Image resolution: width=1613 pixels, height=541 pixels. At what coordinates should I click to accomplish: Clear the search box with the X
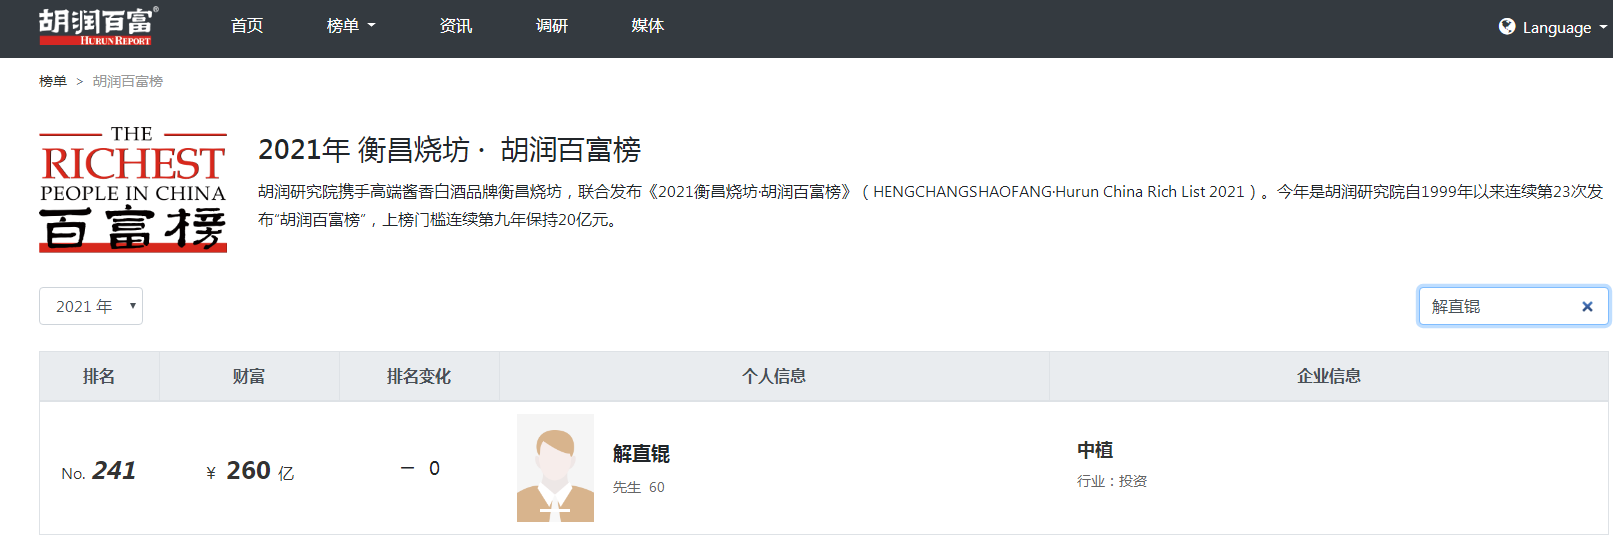1586,307
